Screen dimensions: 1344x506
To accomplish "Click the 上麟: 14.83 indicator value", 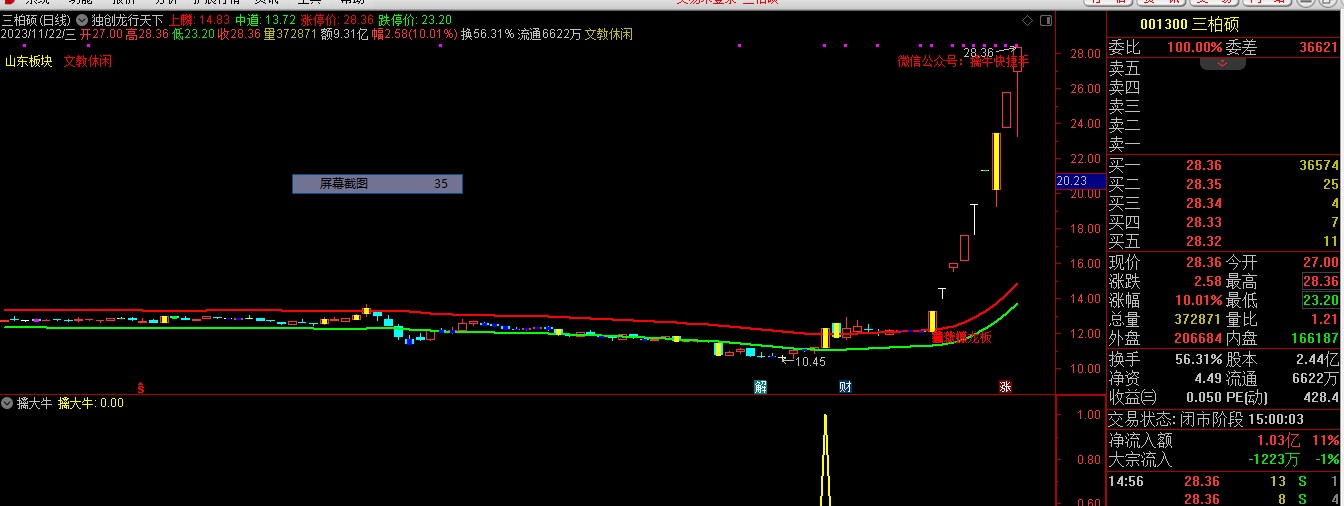I will 199,20.
